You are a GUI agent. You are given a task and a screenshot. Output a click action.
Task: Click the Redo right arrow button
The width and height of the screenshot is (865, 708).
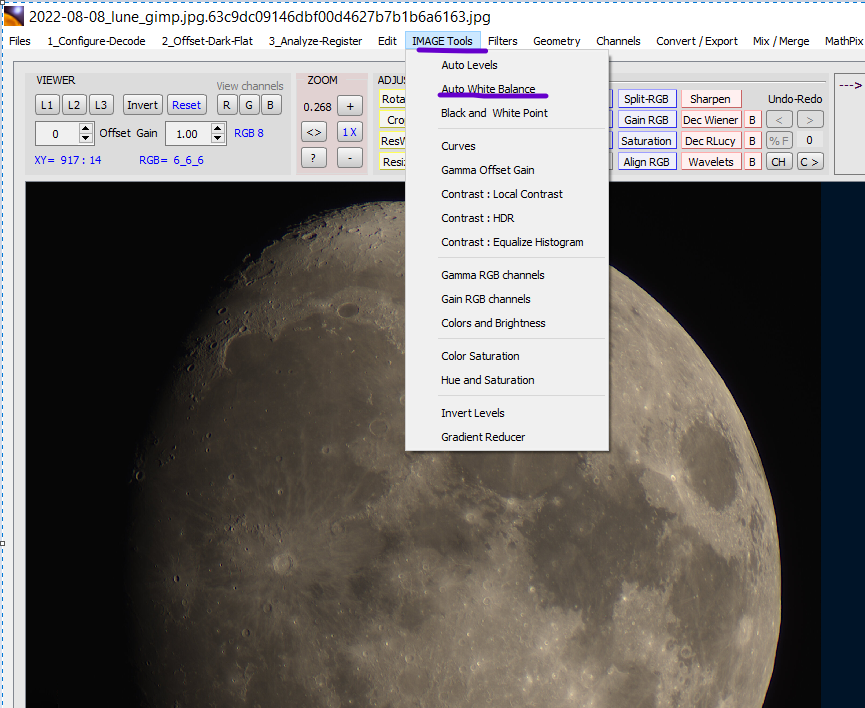tap(810, 120)
